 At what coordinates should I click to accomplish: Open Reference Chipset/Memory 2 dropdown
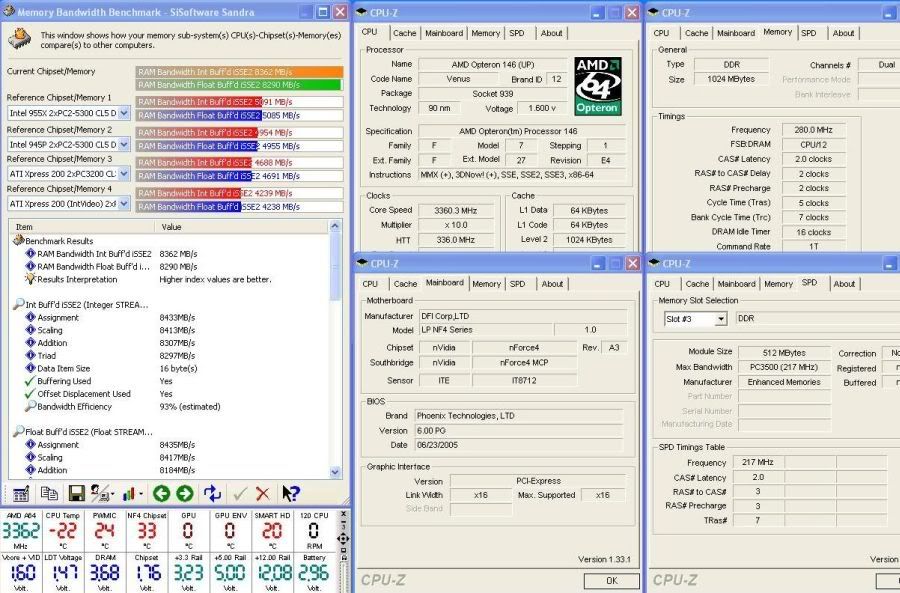point(124,144)
